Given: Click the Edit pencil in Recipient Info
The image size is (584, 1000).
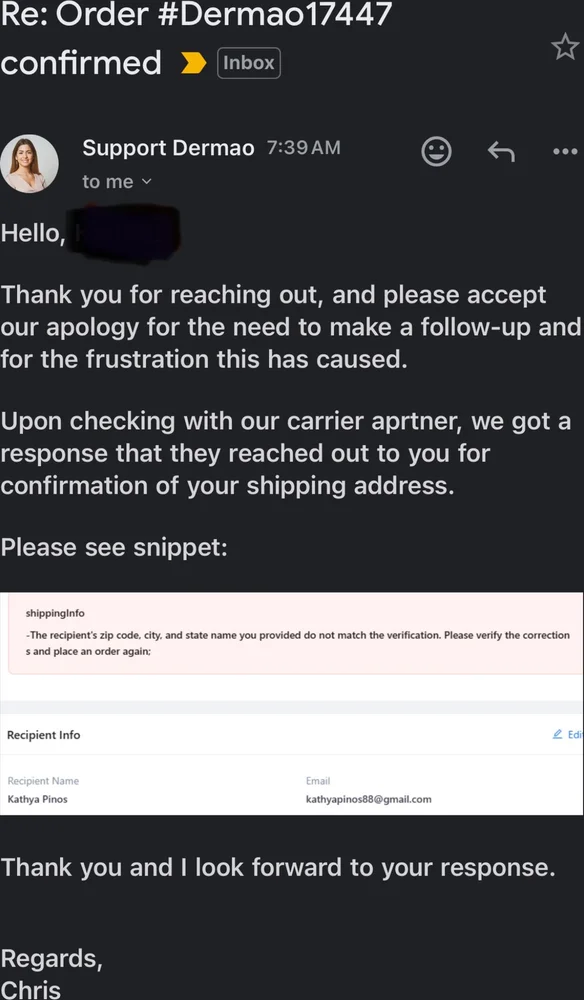Looking at the screenshot, I should point(567,735).
